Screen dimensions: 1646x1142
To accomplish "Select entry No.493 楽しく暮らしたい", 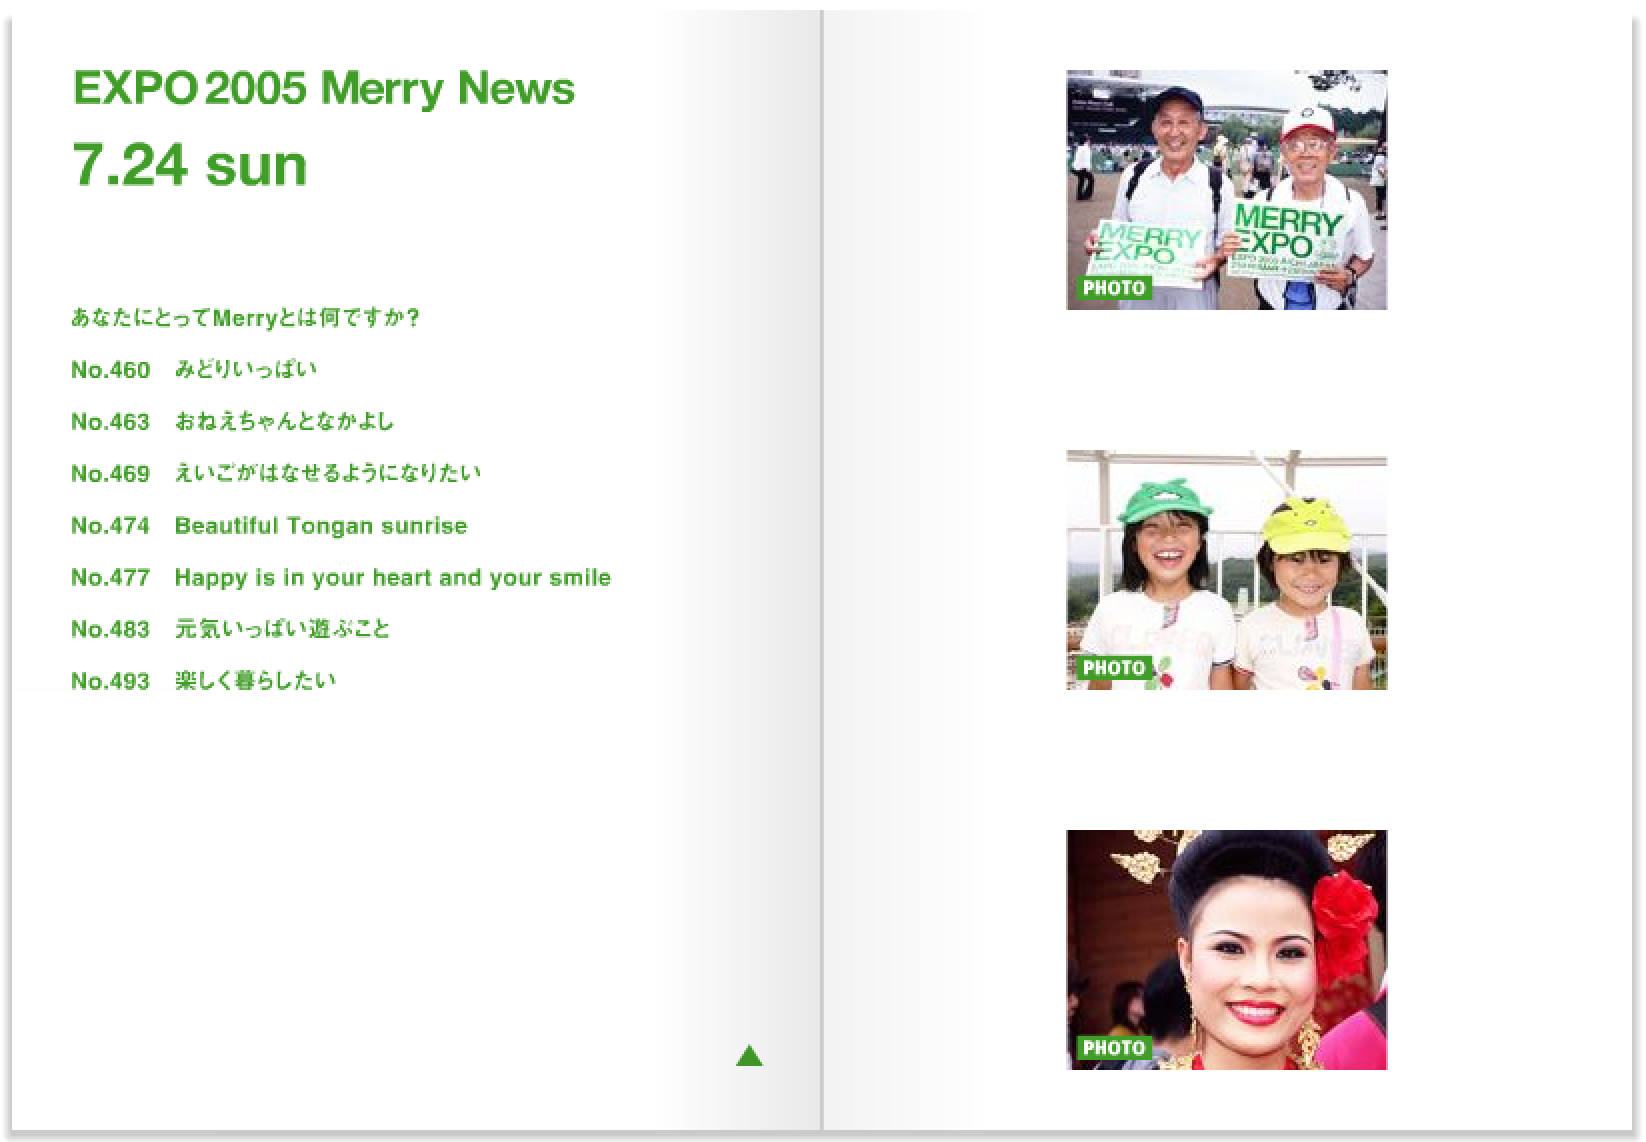I will [x=203, y=682].
